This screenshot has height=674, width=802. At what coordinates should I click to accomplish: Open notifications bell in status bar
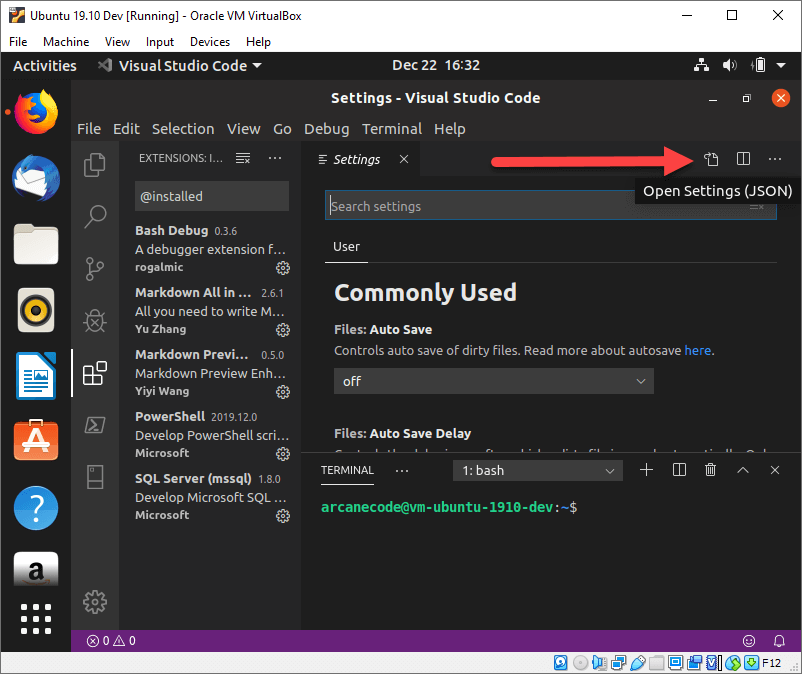779,641
